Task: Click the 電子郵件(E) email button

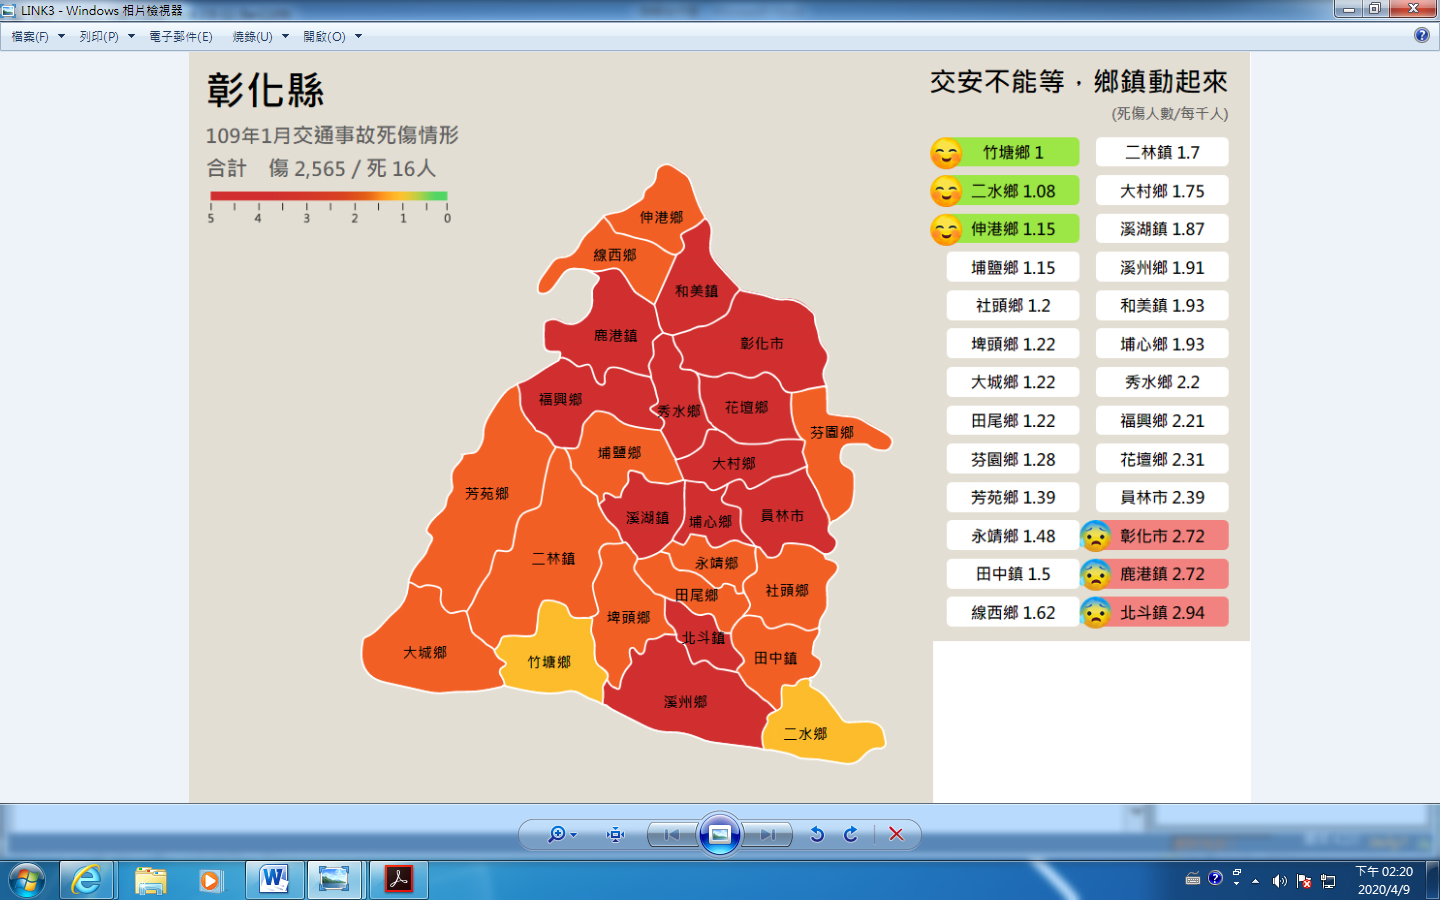Action: click(181, 36)
